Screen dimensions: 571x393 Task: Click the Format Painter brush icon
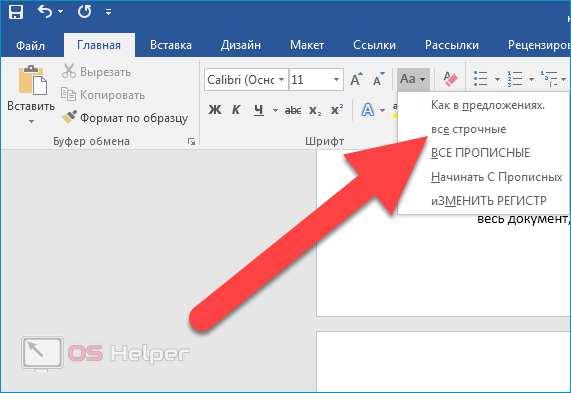69,117
